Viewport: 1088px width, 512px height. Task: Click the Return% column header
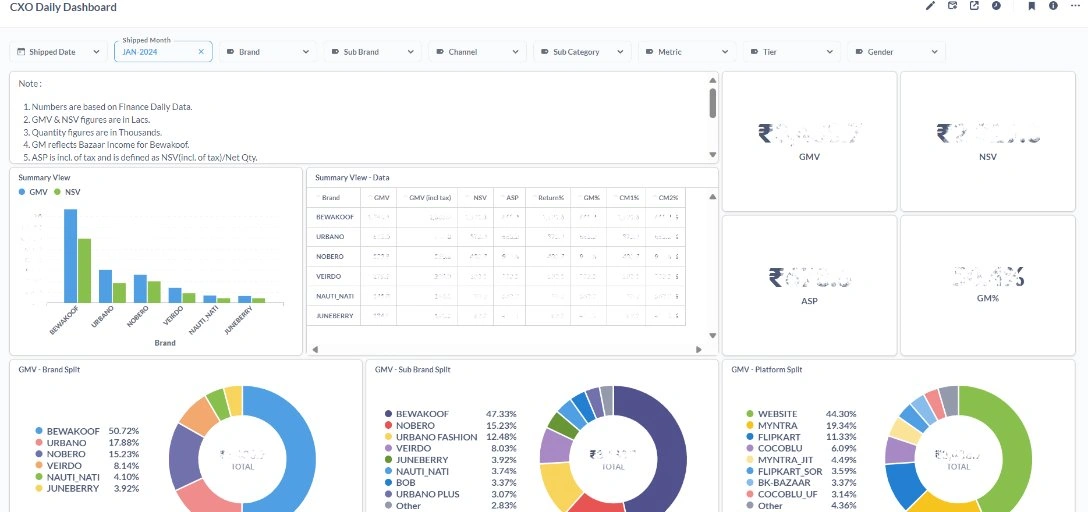(x=551, y=198)
